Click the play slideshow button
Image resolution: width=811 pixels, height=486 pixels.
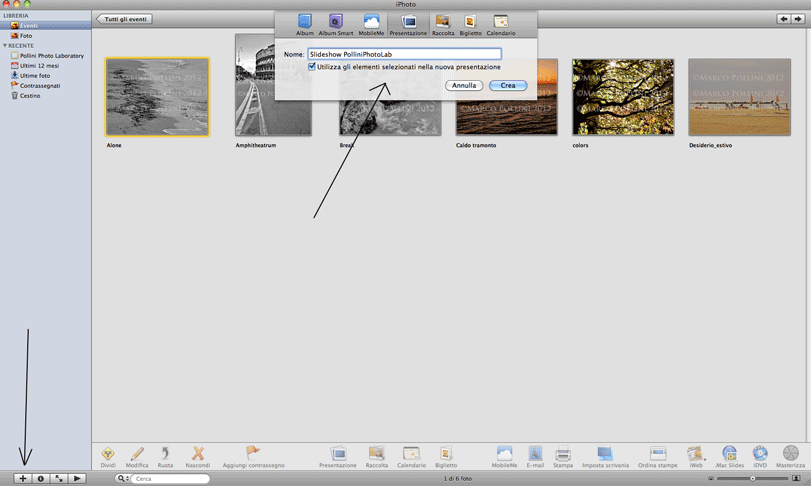77,478
